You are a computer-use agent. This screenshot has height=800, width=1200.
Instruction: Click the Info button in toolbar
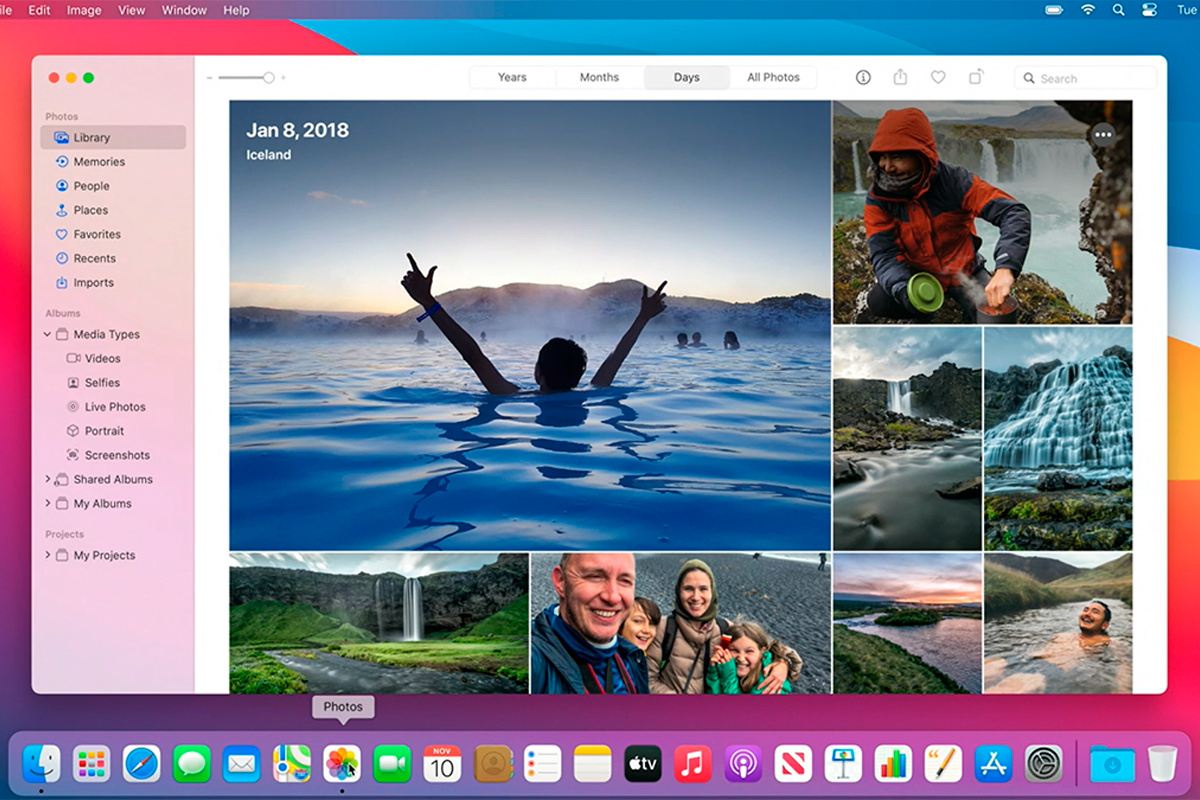(x=863, y=77)
